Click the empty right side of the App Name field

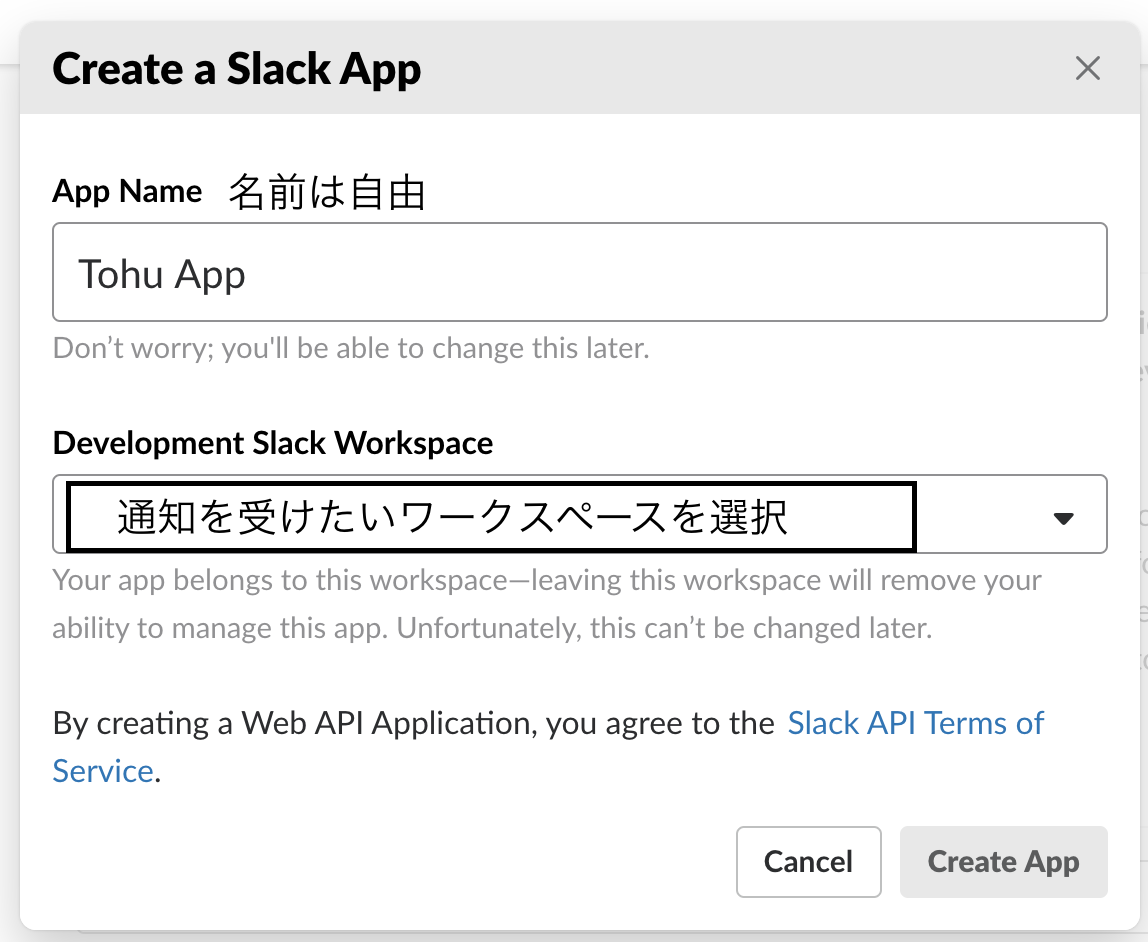pyautogui.click(x=850, y=272)
